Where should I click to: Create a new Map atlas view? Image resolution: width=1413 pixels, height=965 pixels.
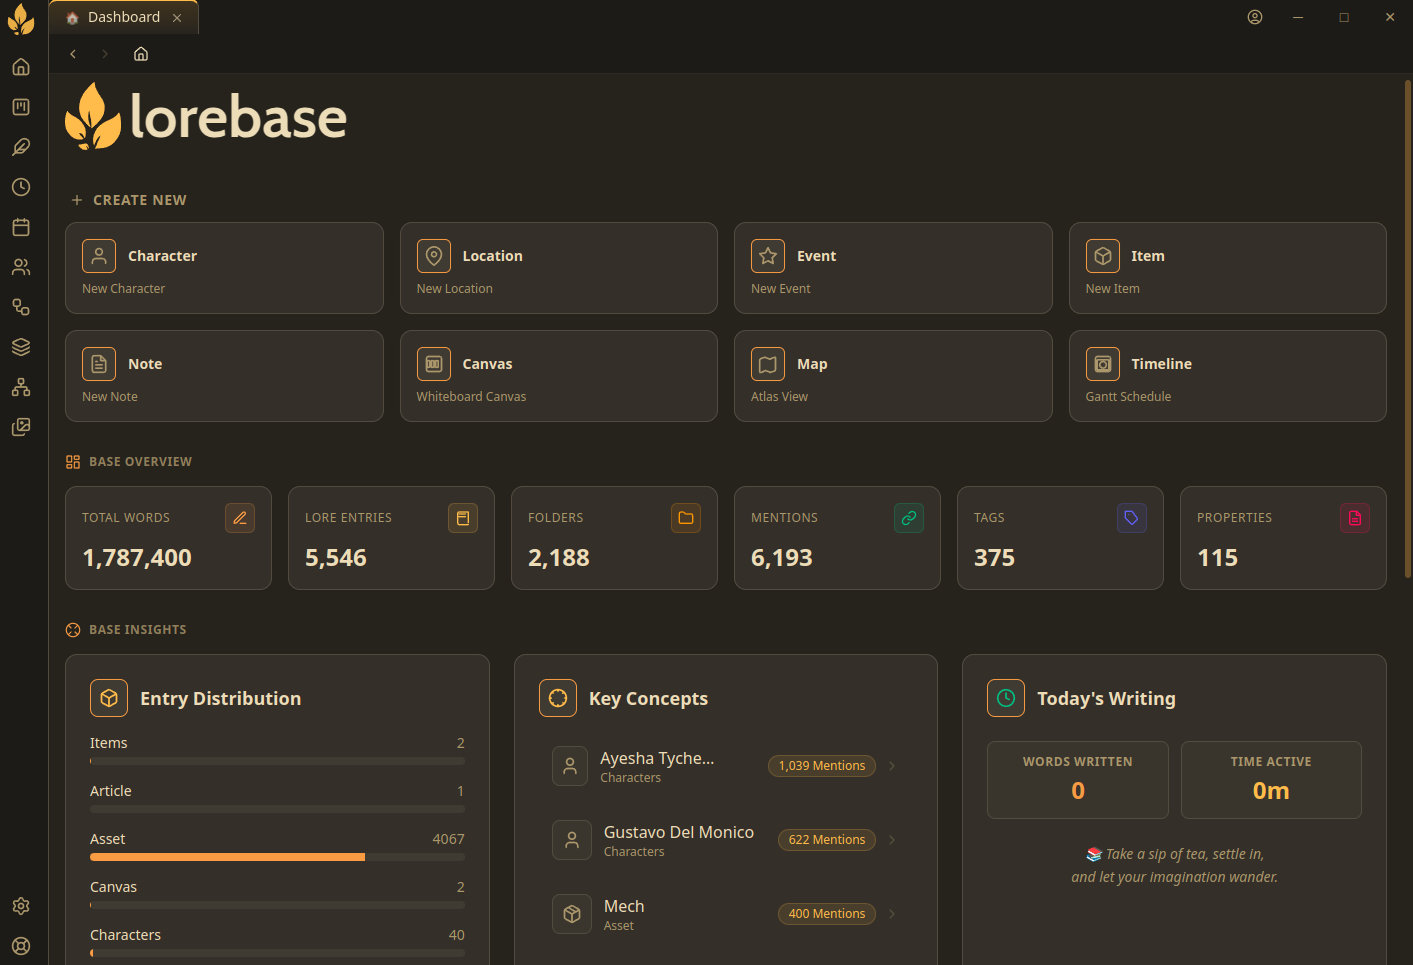pyautogui.click(x=893, y=376)
